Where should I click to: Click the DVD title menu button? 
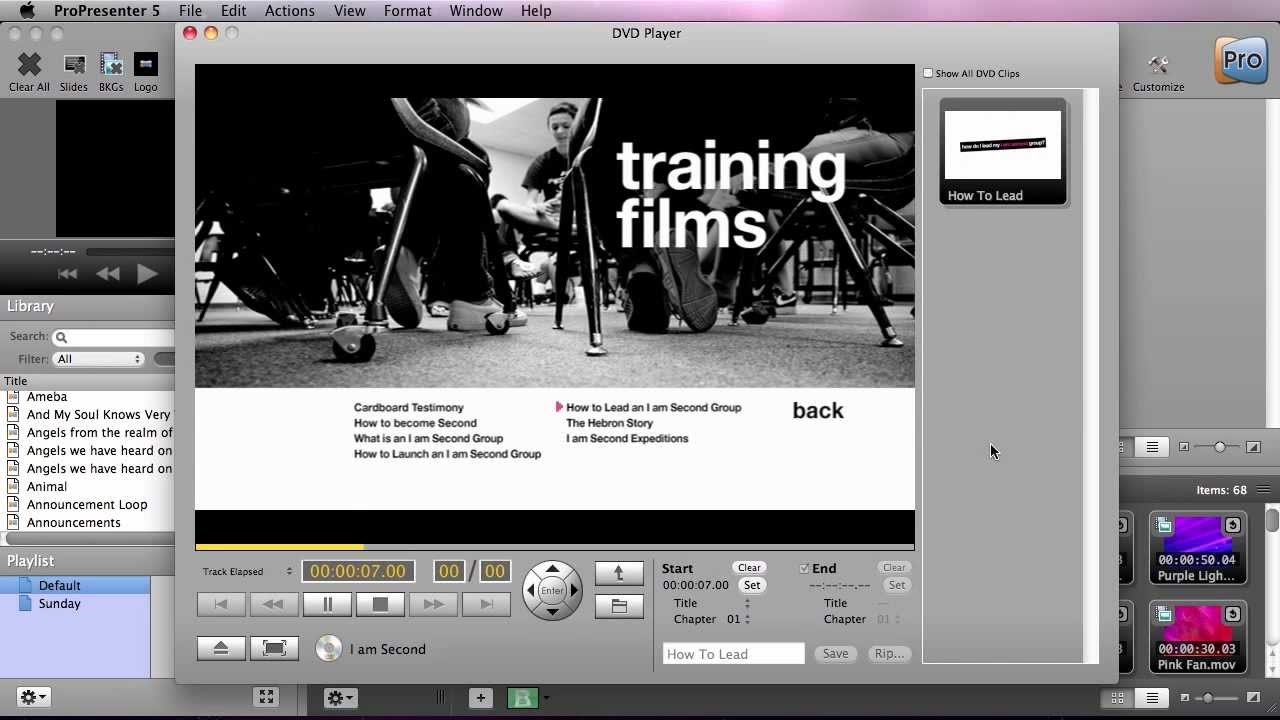[619, 606]
